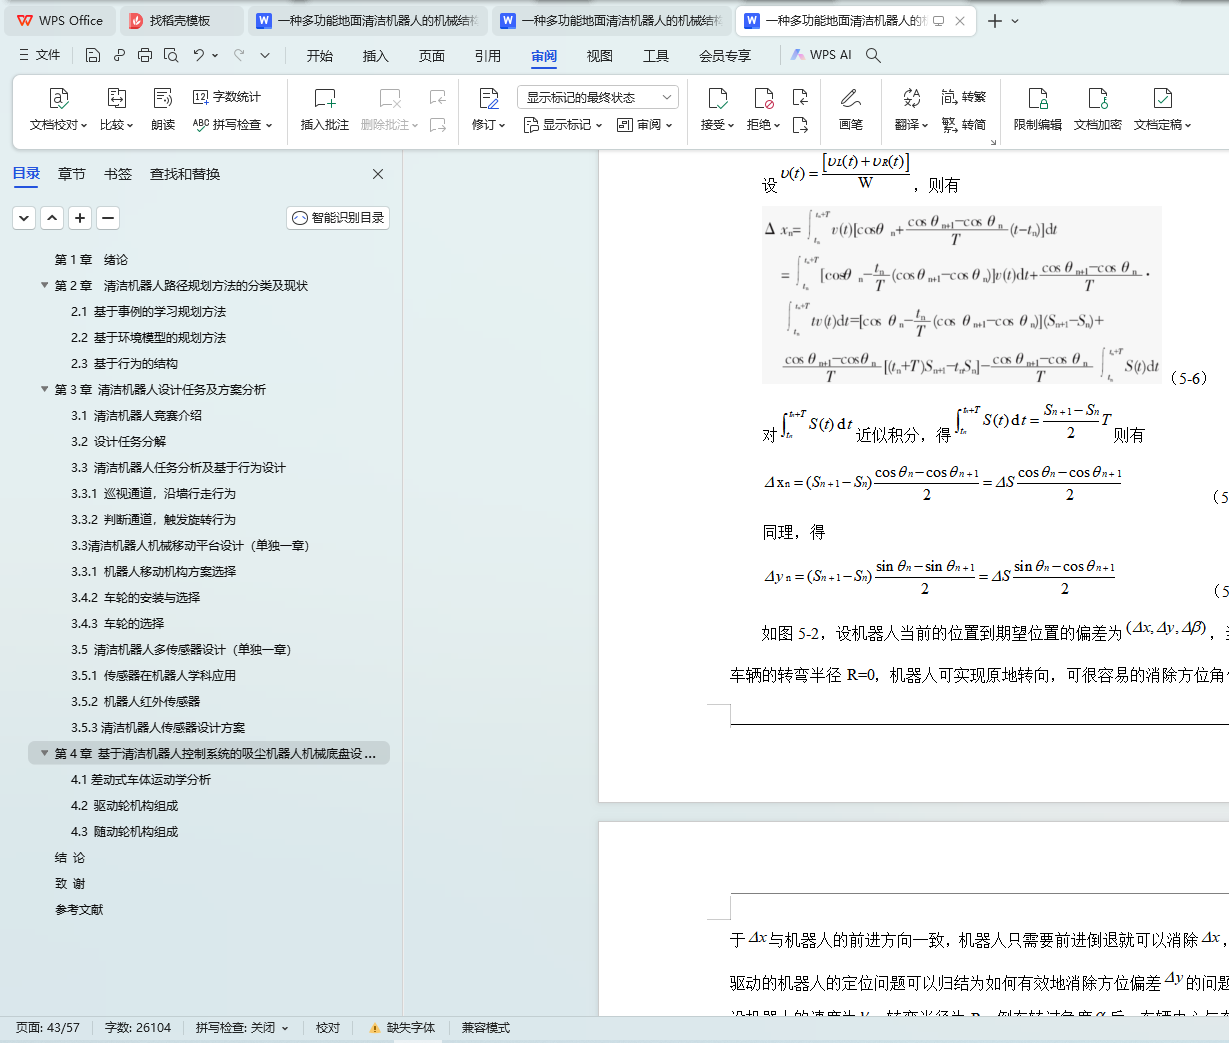Switch to WPS Office home tab
Image resolution: width=1229 pixels, height=1043 pixels.
click(x=60, y=21)
